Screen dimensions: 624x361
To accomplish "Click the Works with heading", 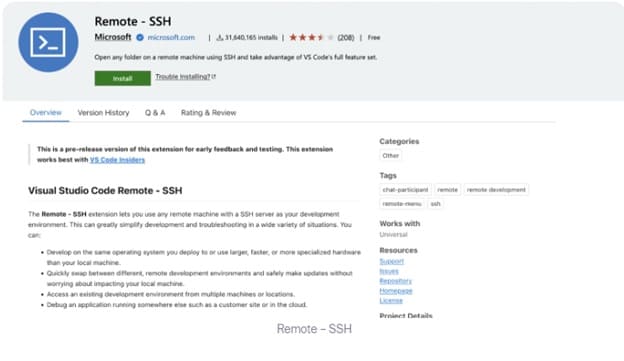I will click(x=400, y=224).
